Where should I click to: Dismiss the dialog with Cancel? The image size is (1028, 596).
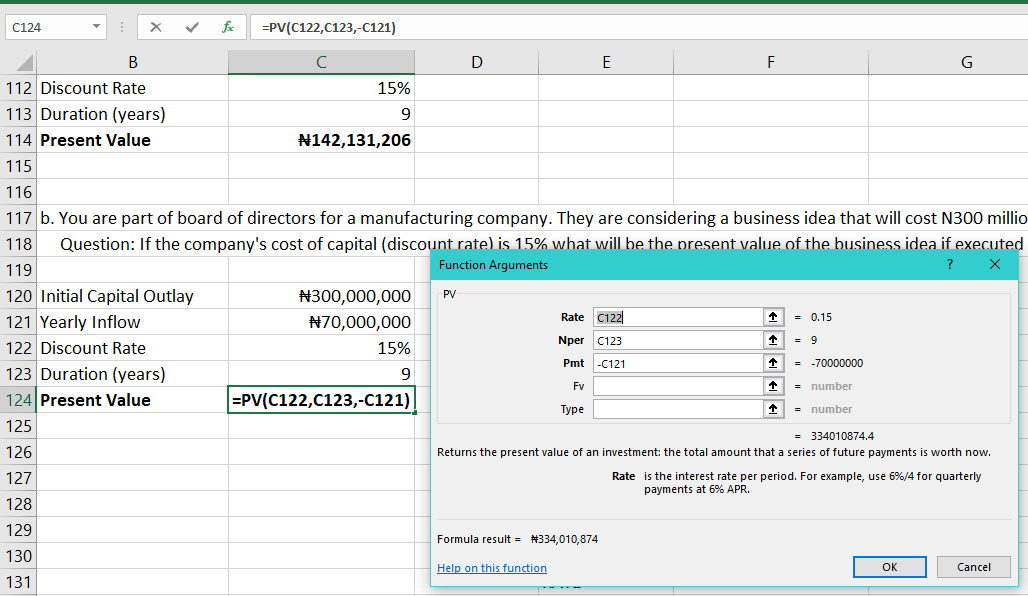[x=973, y=567]
